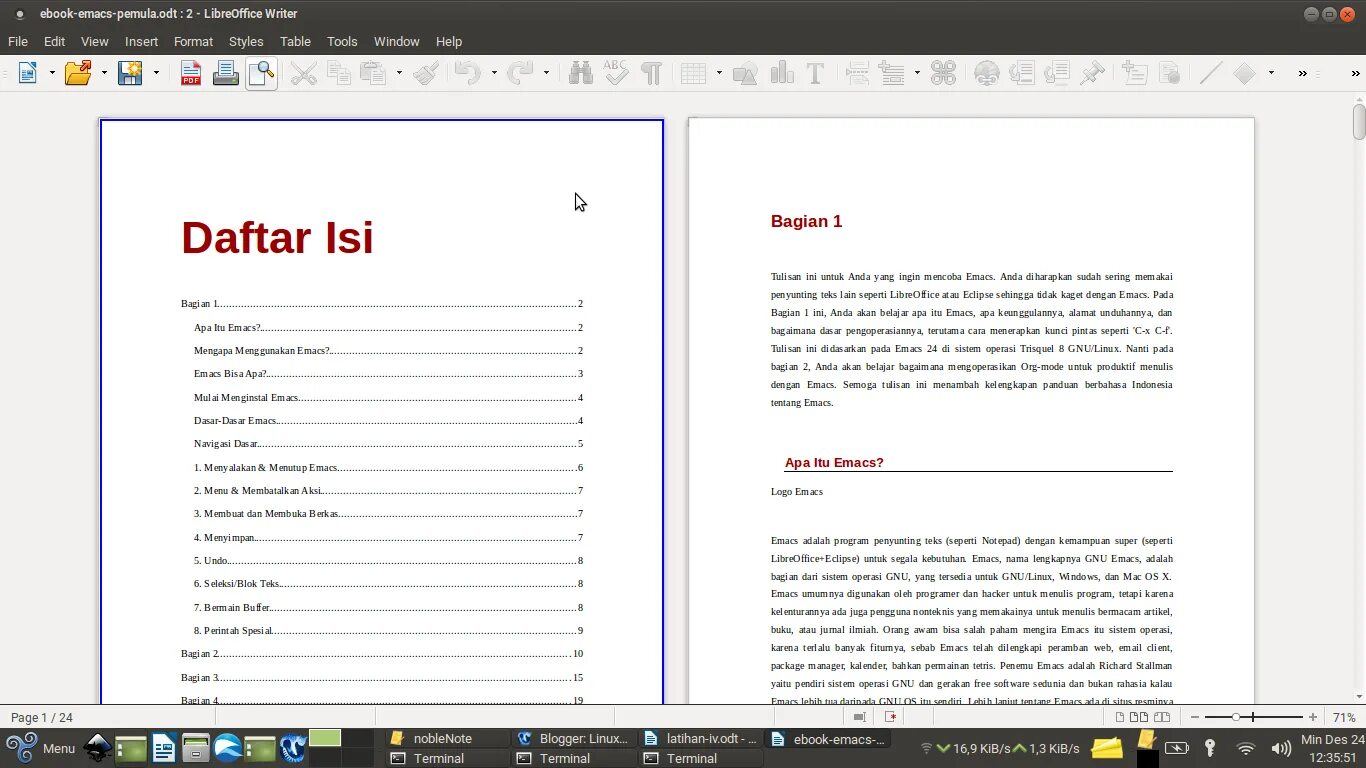
Task: Click the zoom out minus button
Action: [1194, 717]
